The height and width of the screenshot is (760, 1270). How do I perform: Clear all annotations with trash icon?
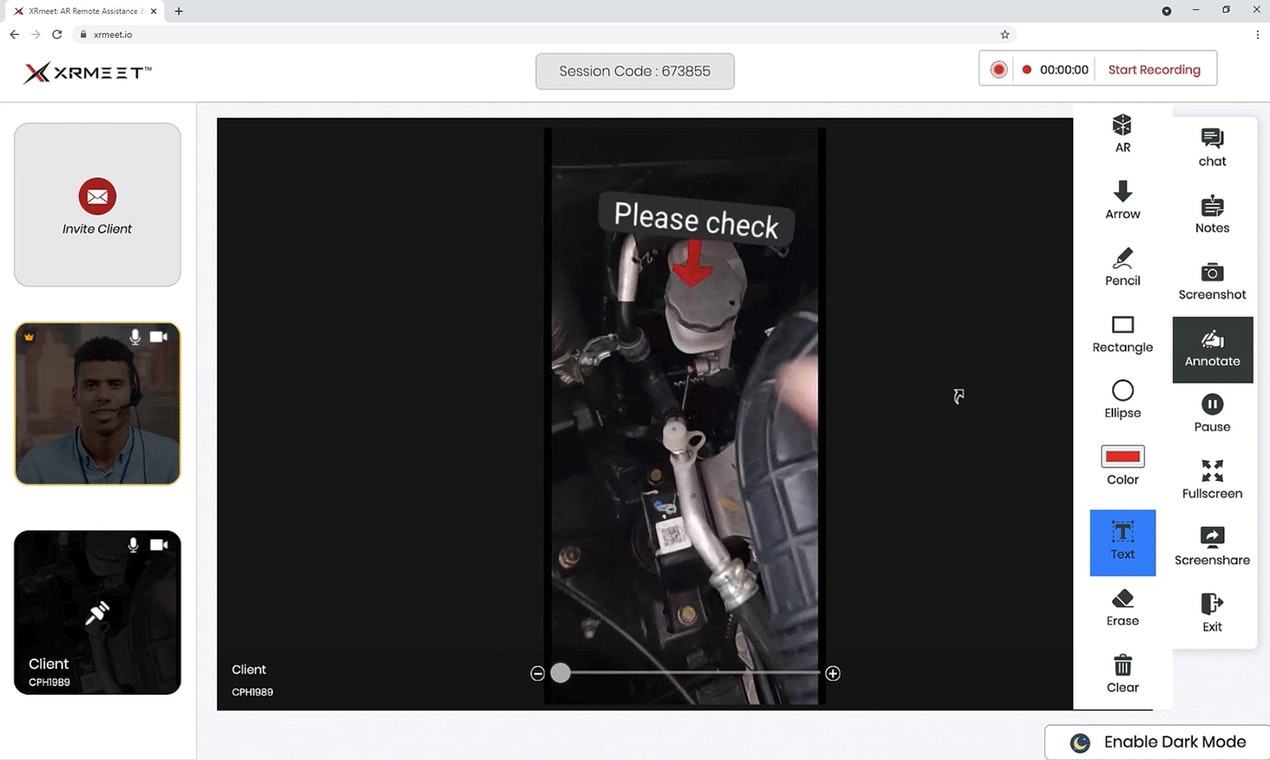click(1122, 674)
